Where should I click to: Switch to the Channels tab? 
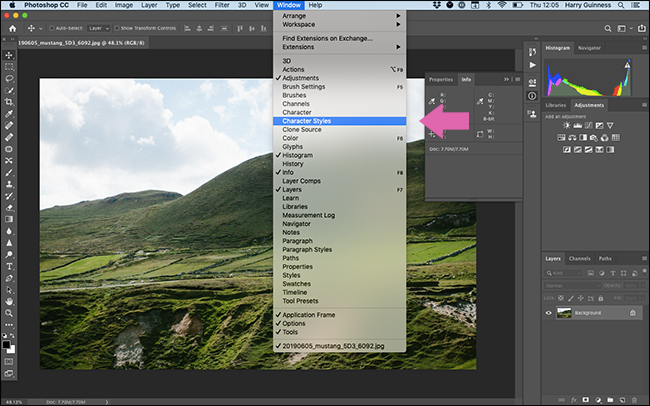pyautogui.click(x=580, y=259)
